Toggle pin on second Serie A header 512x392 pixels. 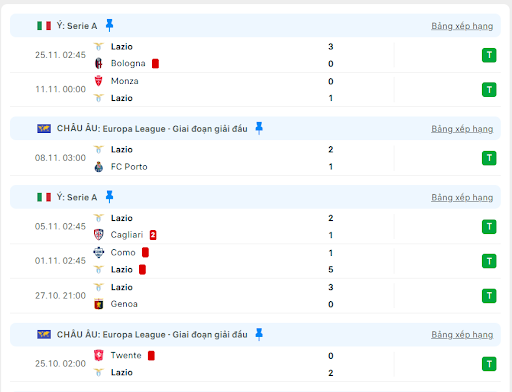click(x=109, y=197)
